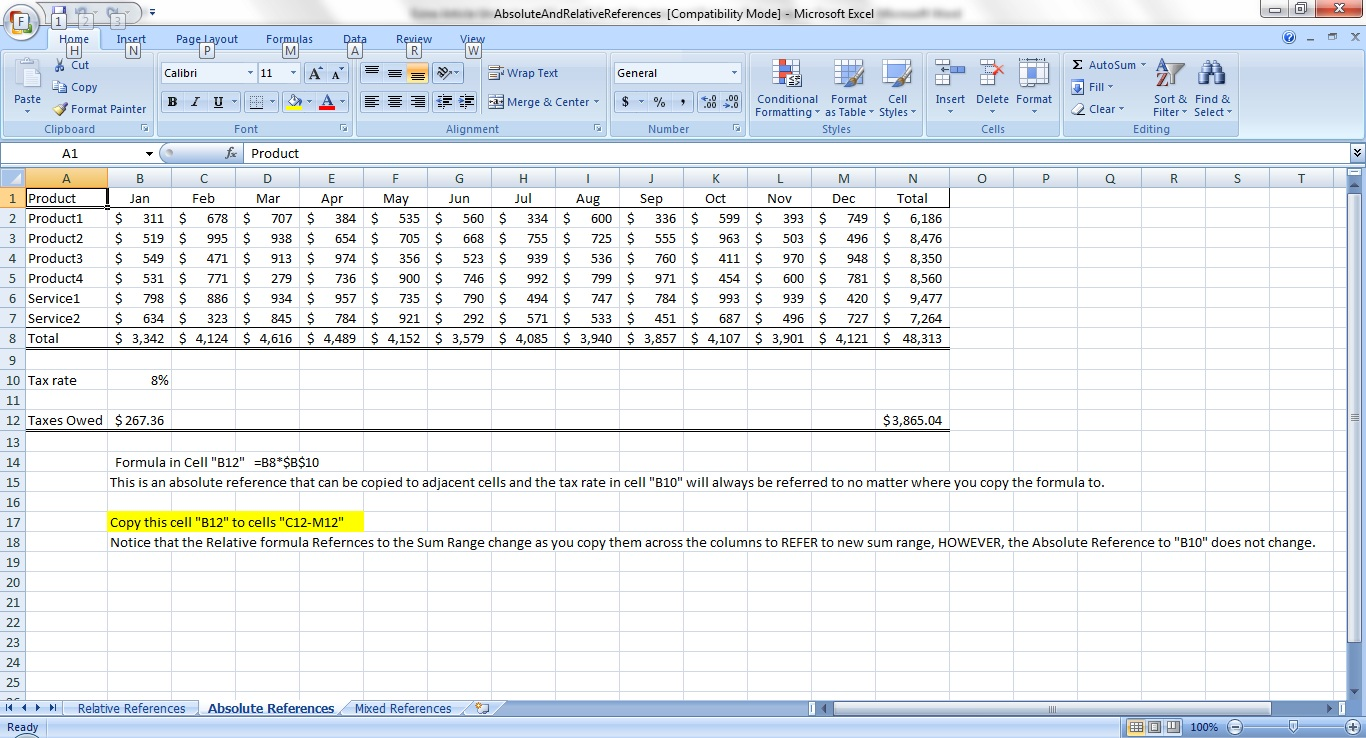Toggle underline formatting
The height and width of the screenshot is (738, 1366).
point(217,102)
